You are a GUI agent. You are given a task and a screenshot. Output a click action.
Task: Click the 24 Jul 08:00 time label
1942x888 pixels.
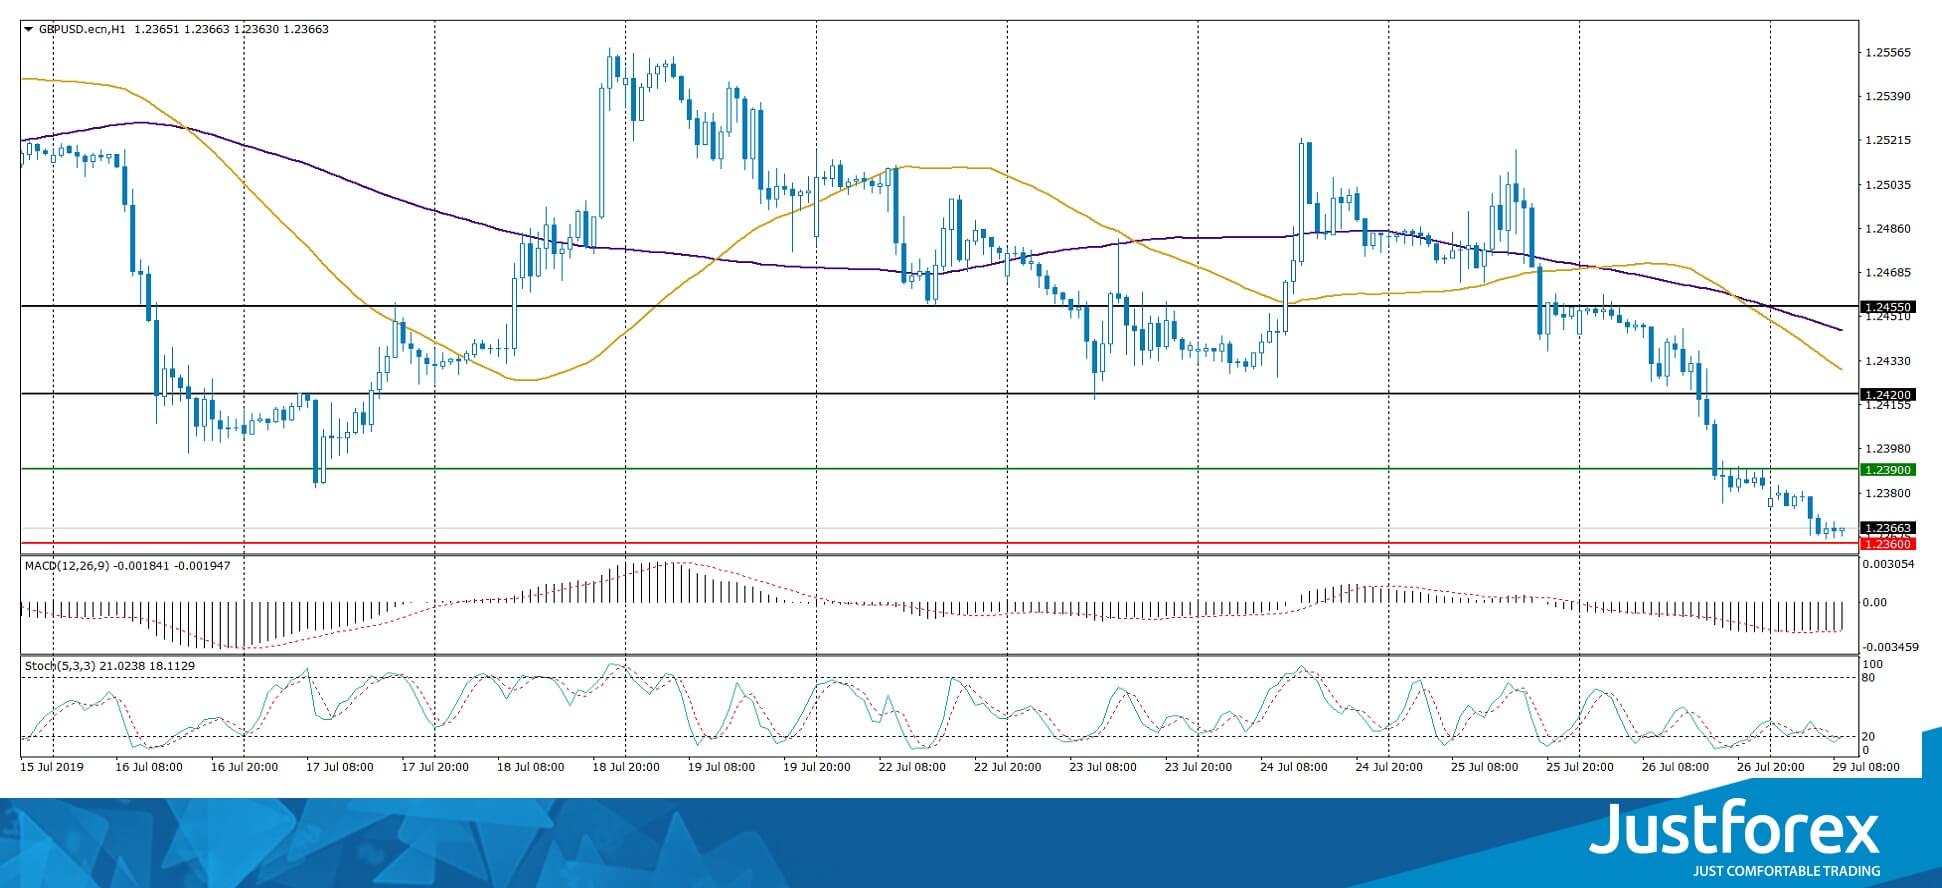tap(1294, 767)
